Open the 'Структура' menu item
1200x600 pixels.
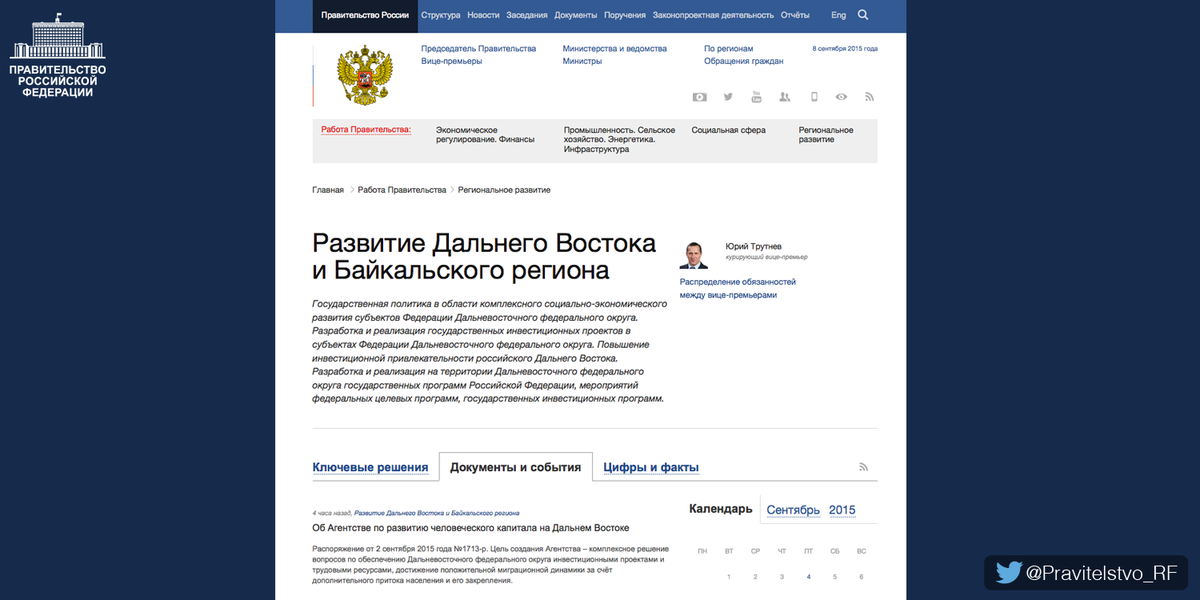click(x=441, y=15)
